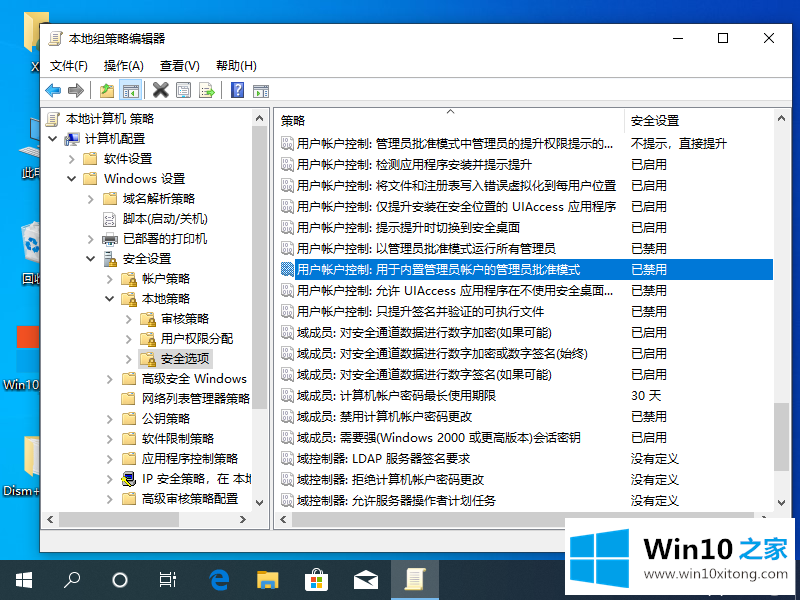Open taskbar Search magnifier

click(x=71, y=580)
